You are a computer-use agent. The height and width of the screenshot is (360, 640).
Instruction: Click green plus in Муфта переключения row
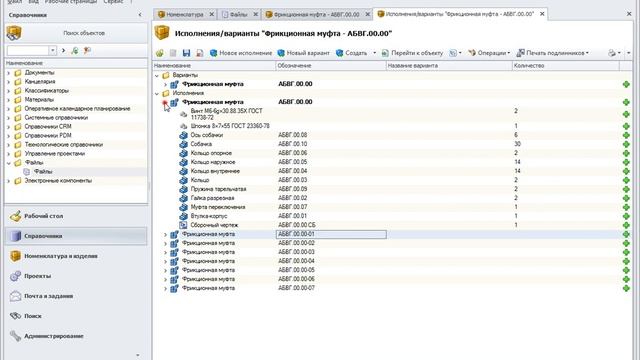[626, 207]
